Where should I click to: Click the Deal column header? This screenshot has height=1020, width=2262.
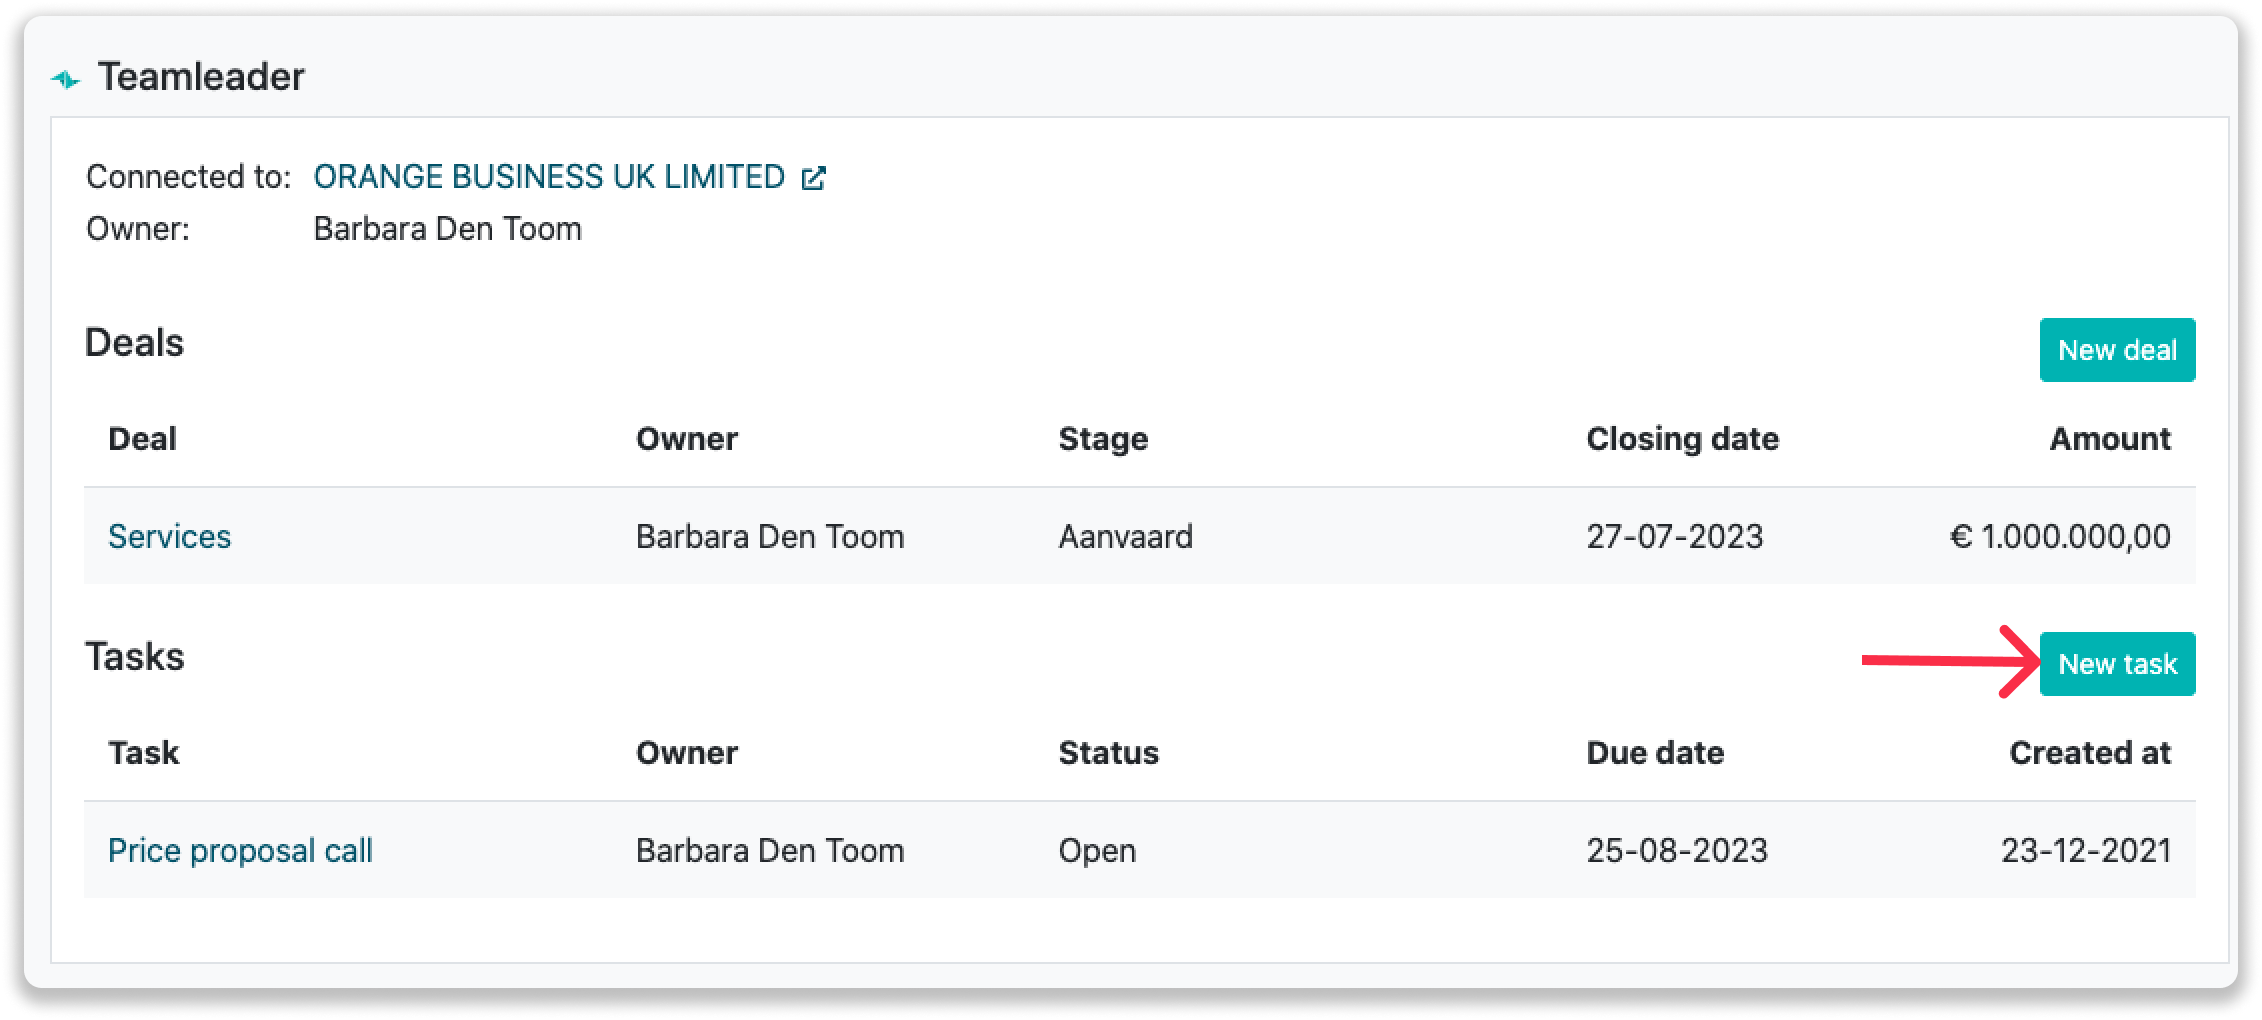point(142,439)
